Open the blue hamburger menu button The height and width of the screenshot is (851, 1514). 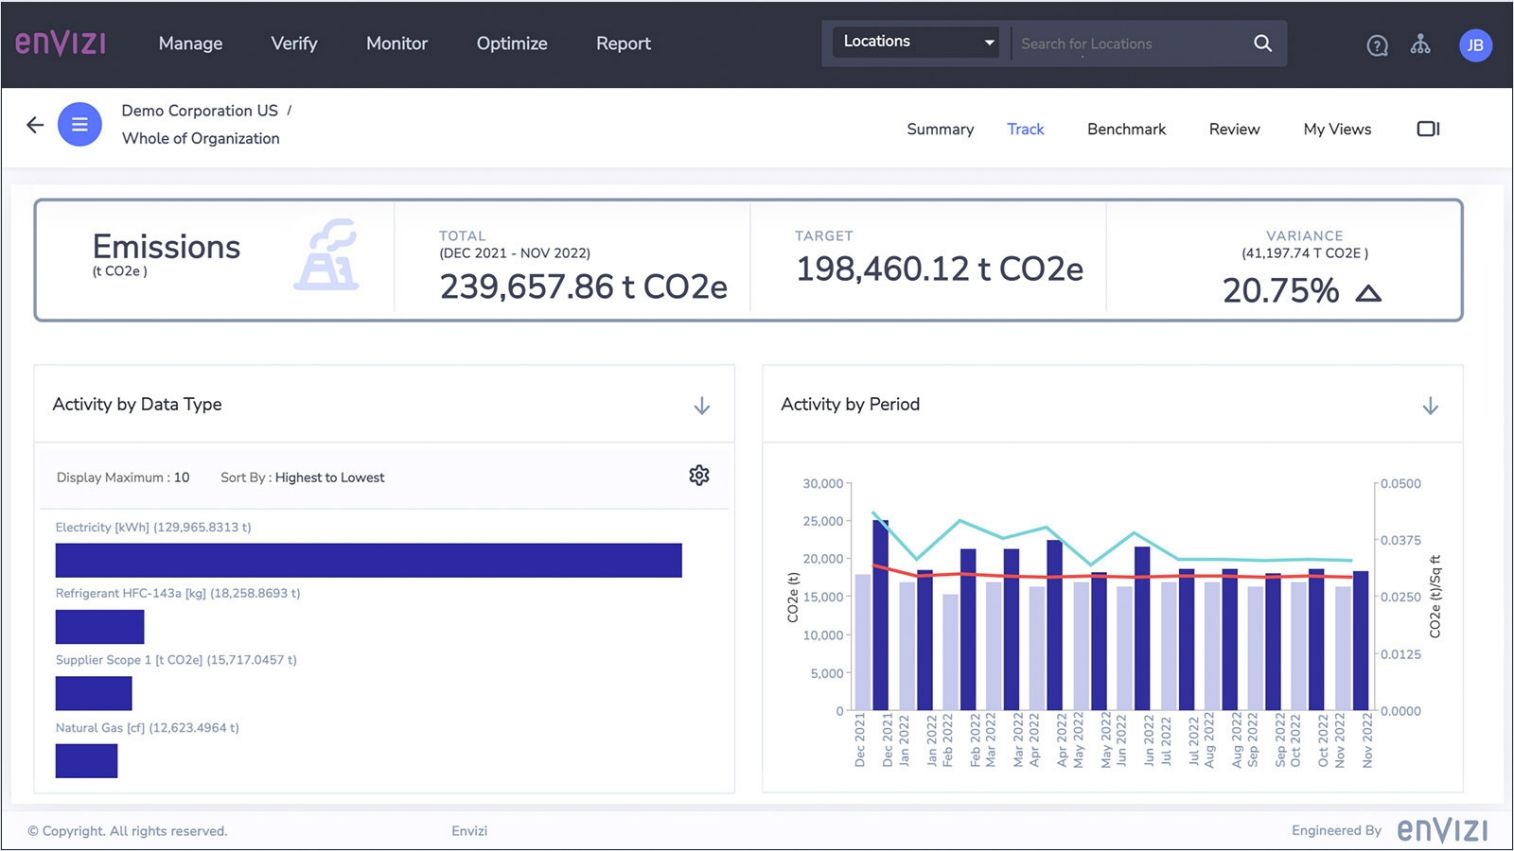[x=80, y=125]
